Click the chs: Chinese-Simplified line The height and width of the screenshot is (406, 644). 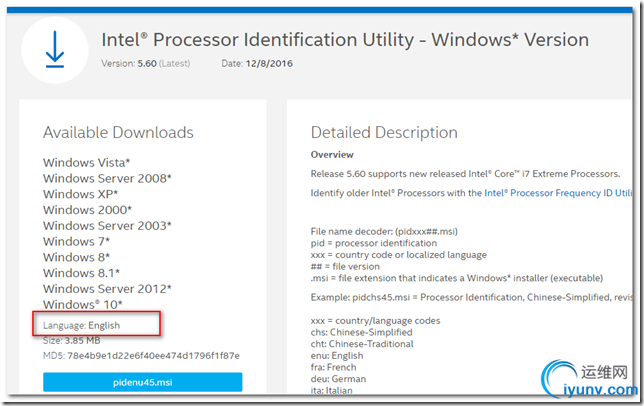pyautogui.click(x=361, y=332)
